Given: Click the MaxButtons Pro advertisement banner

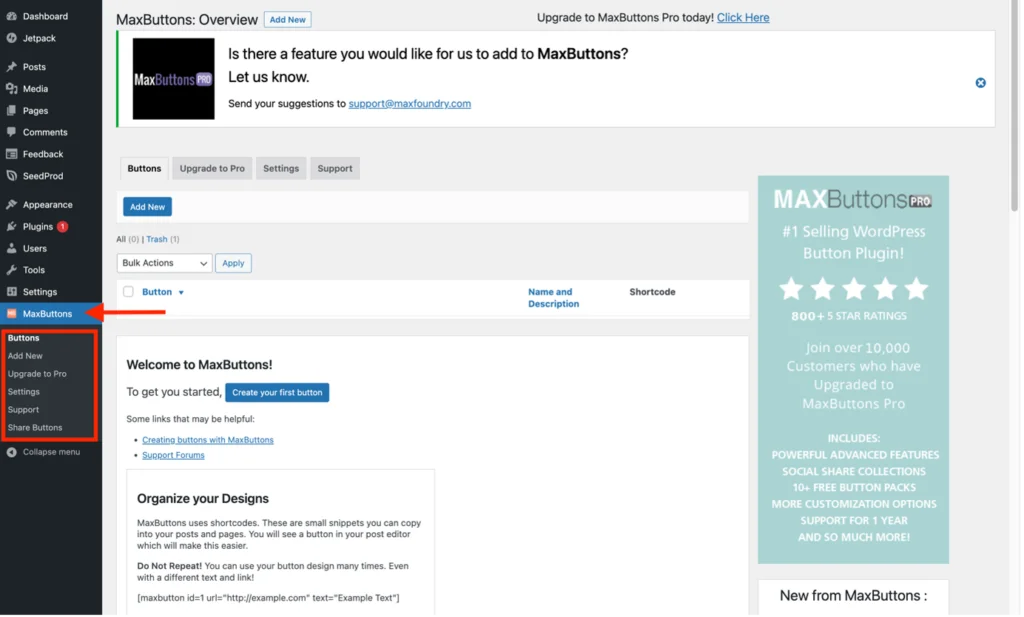Looking at the screenshot, I should tap(855, 370).
